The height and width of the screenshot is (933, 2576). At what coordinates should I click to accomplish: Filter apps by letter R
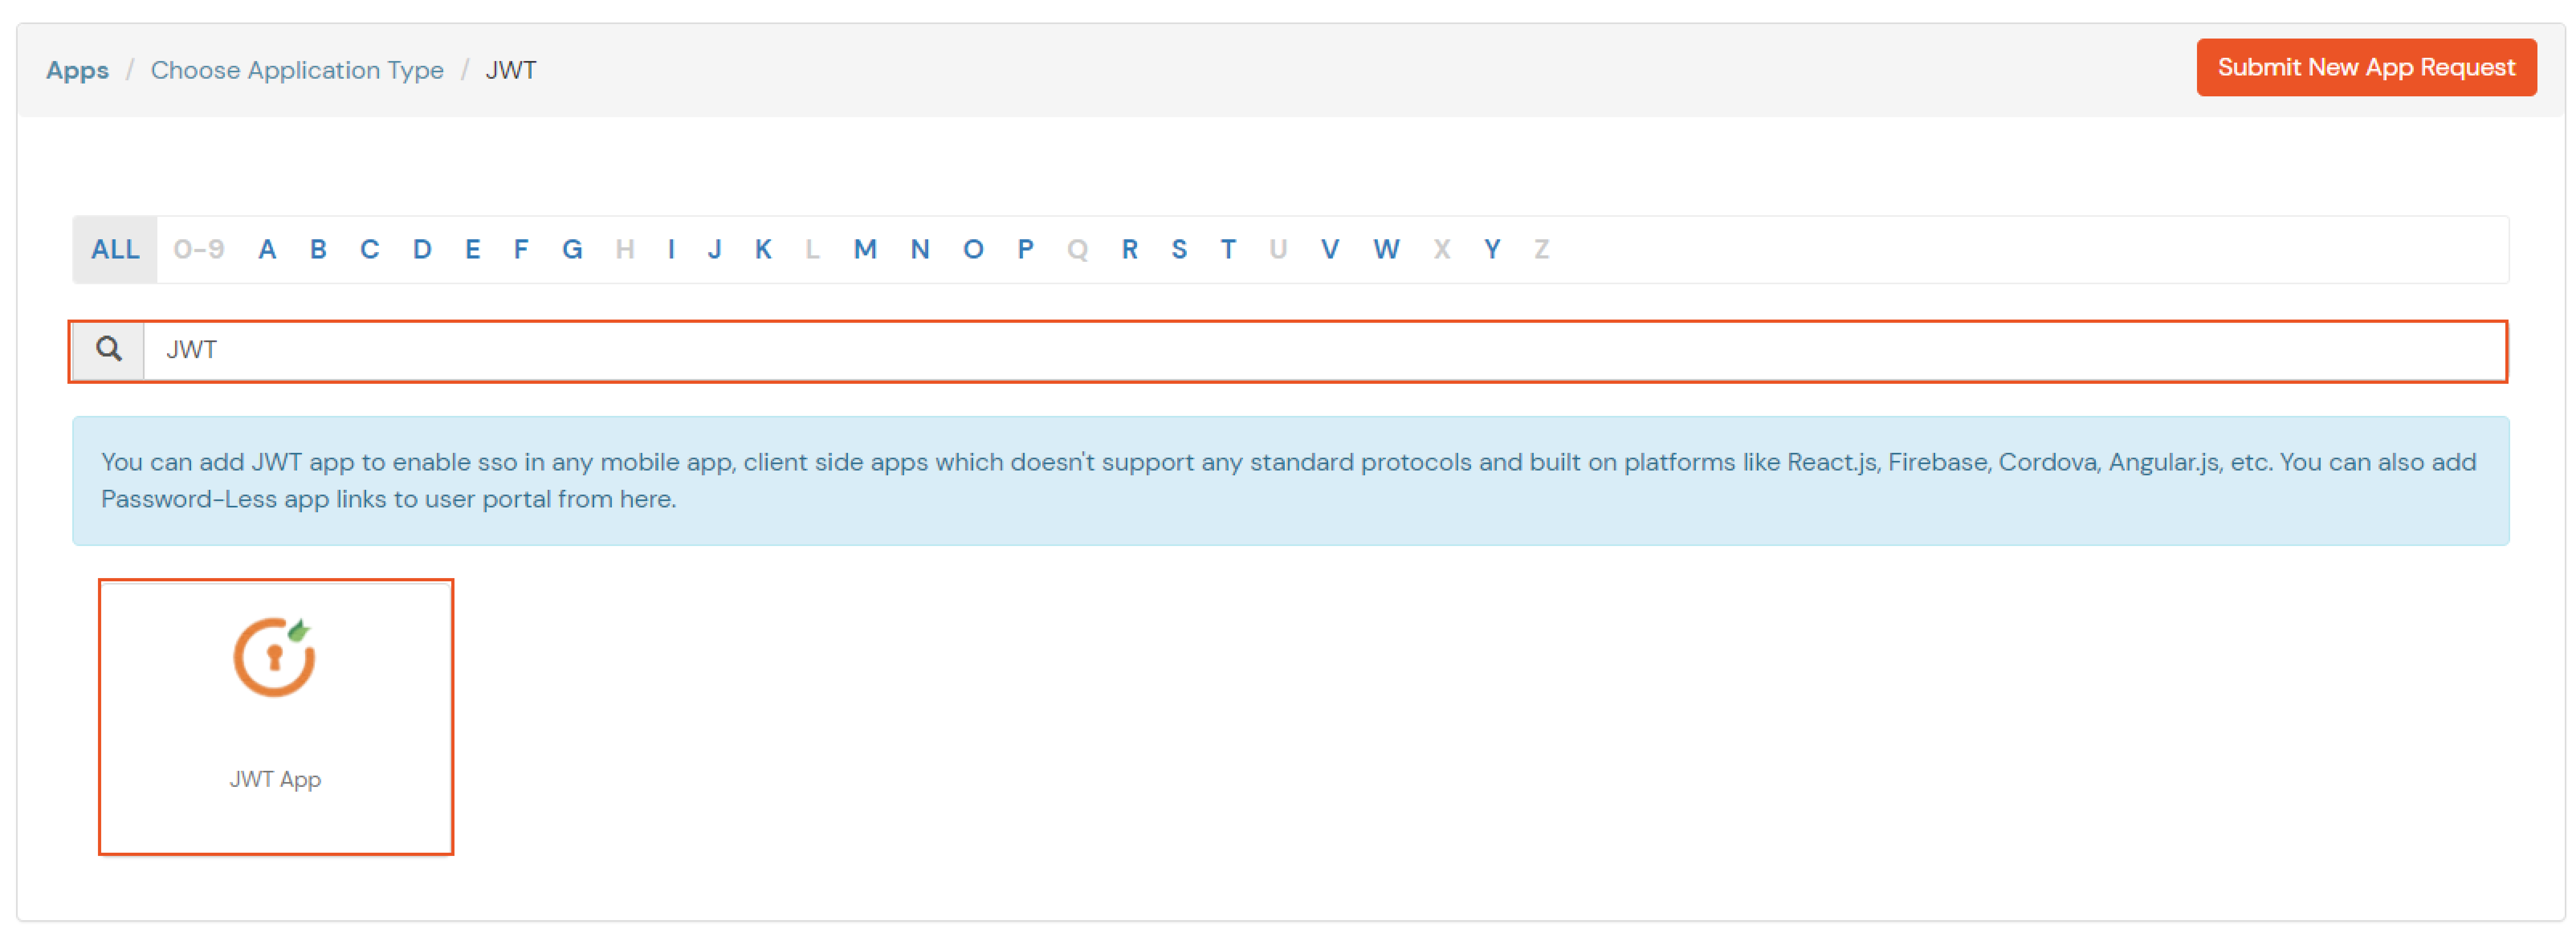(x=1129, y=249)
